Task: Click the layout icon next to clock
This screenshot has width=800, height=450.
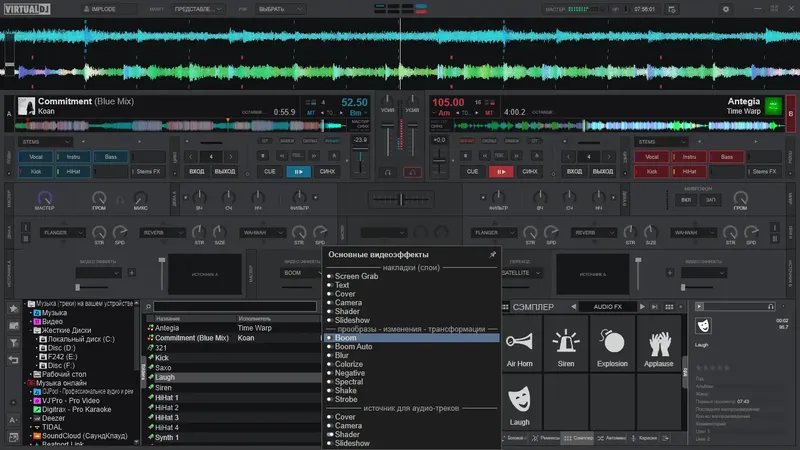Action: (671, 9)
